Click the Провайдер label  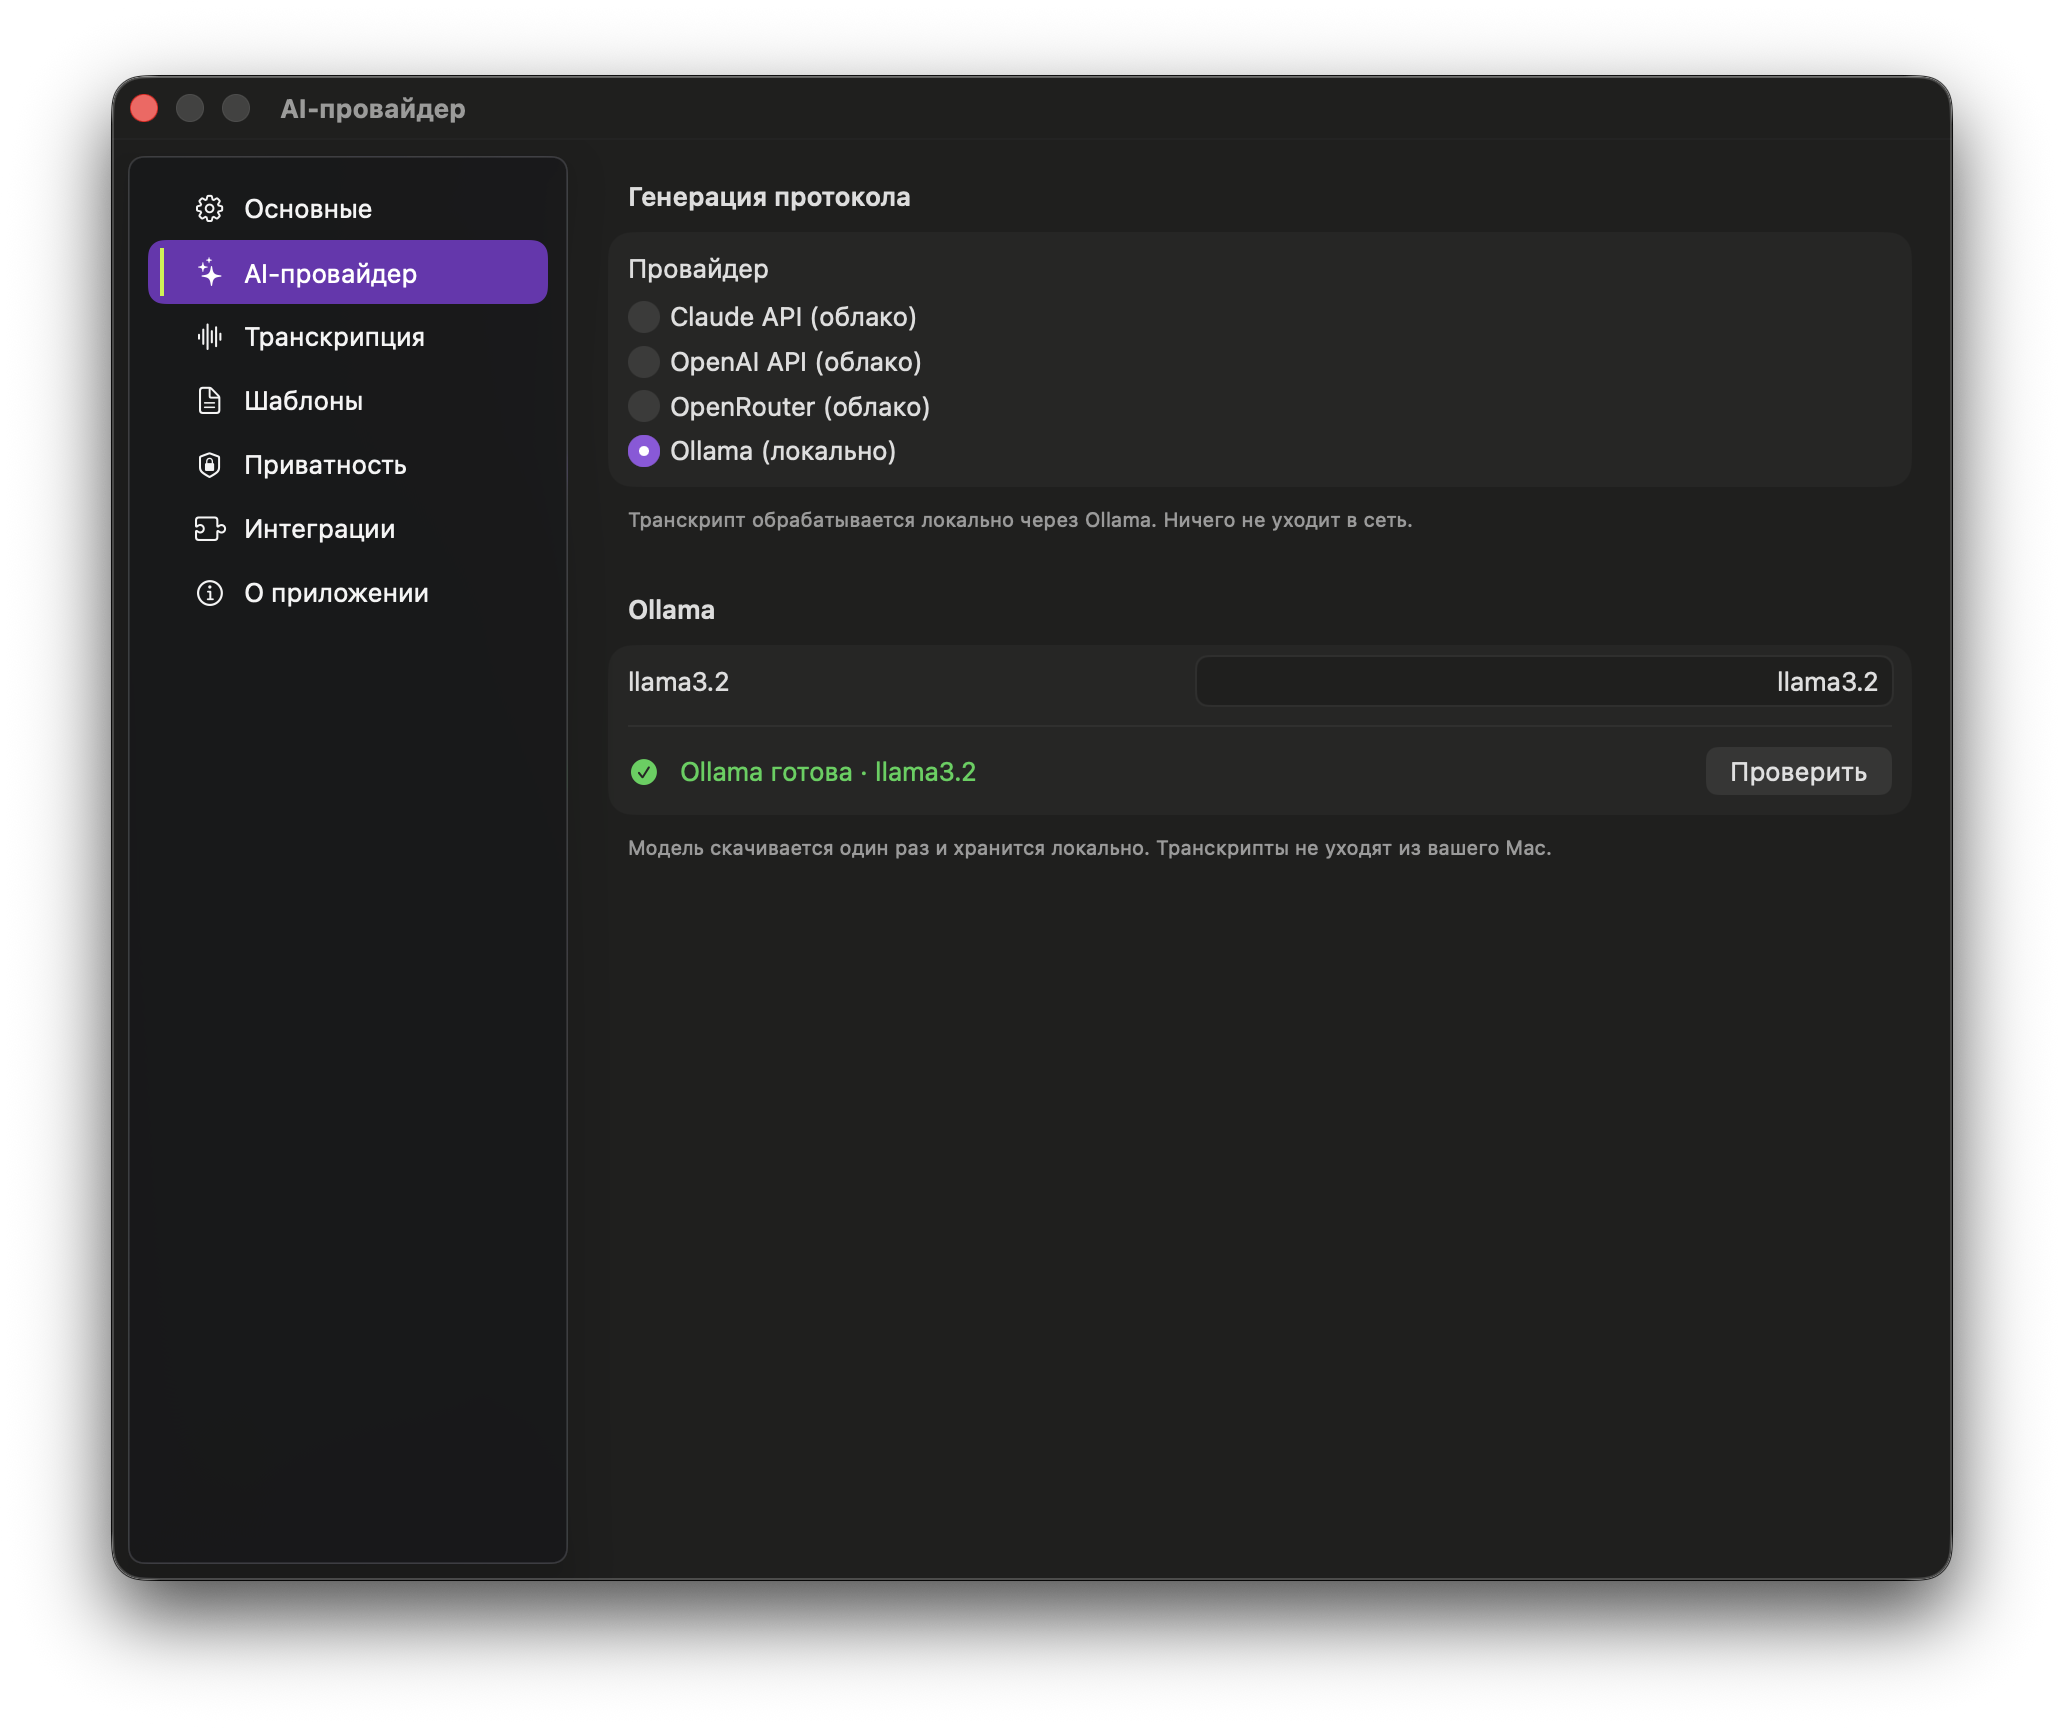tap(698, 269)
